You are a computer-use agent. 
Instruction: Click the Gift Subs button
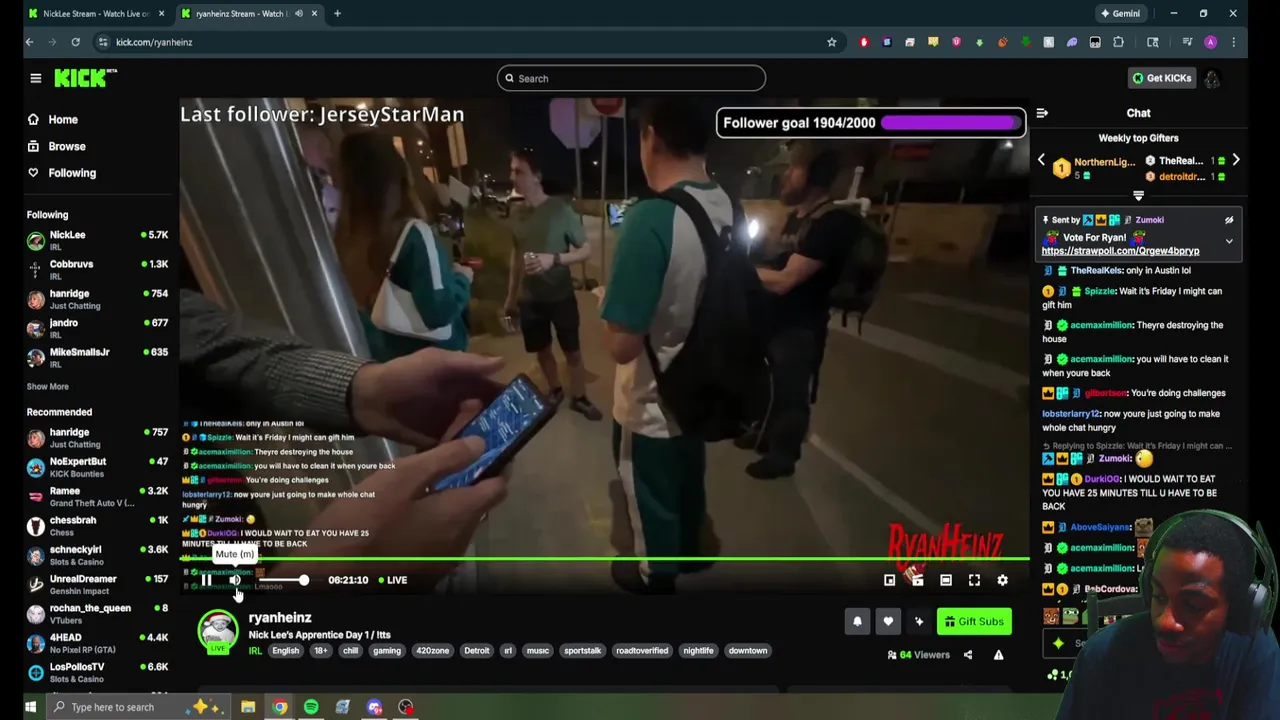(x=974, y=621)
